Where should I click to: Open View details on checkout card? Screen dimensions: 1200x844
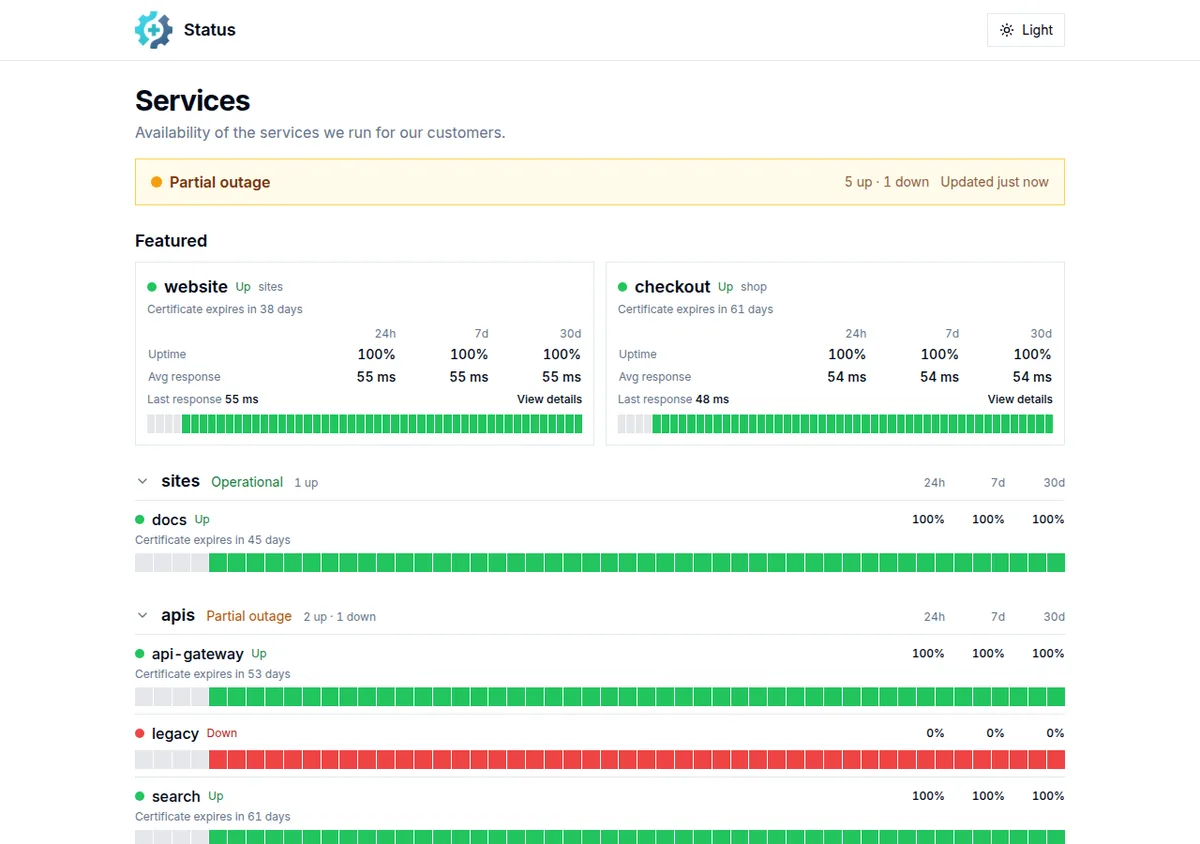coord(1020,399)
